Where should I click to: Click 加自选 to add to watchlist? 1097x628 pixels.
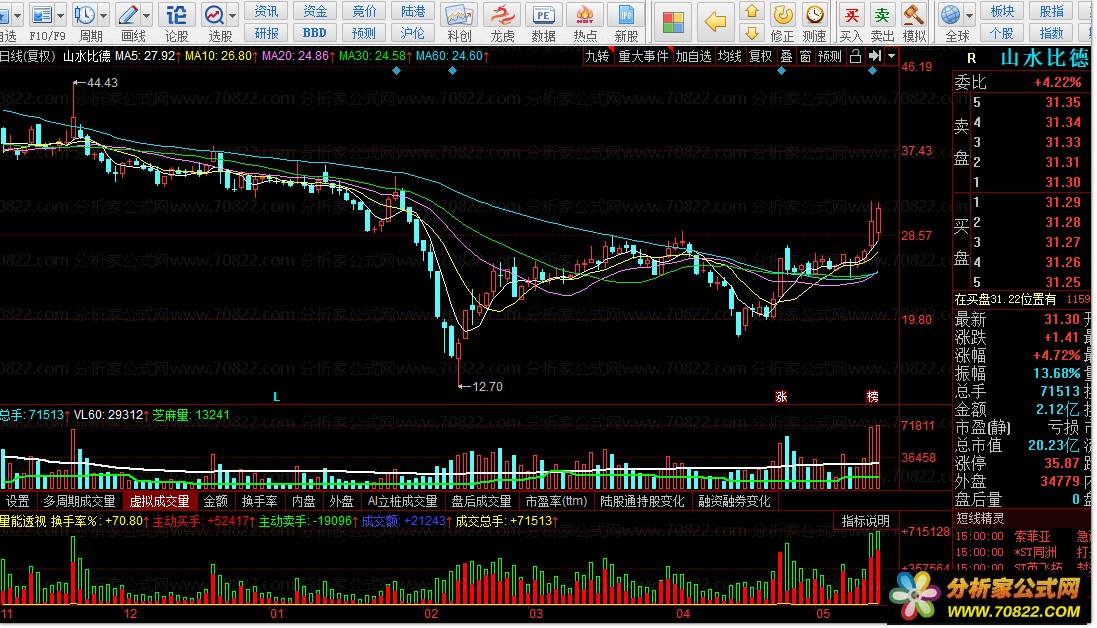(x=693, y=56)
